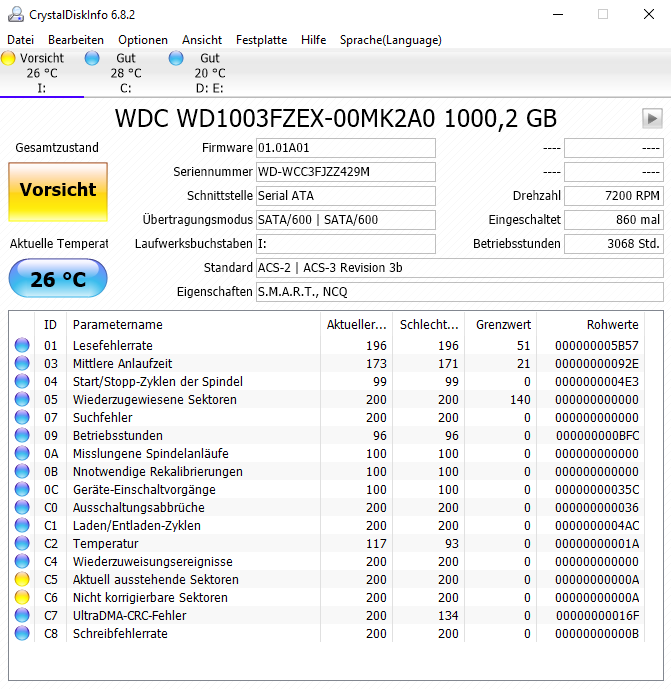Viewport: 671px width, 689px height.
Task: Click status orb for Schreibfehlerrate row
Action: tap(22, 634)
